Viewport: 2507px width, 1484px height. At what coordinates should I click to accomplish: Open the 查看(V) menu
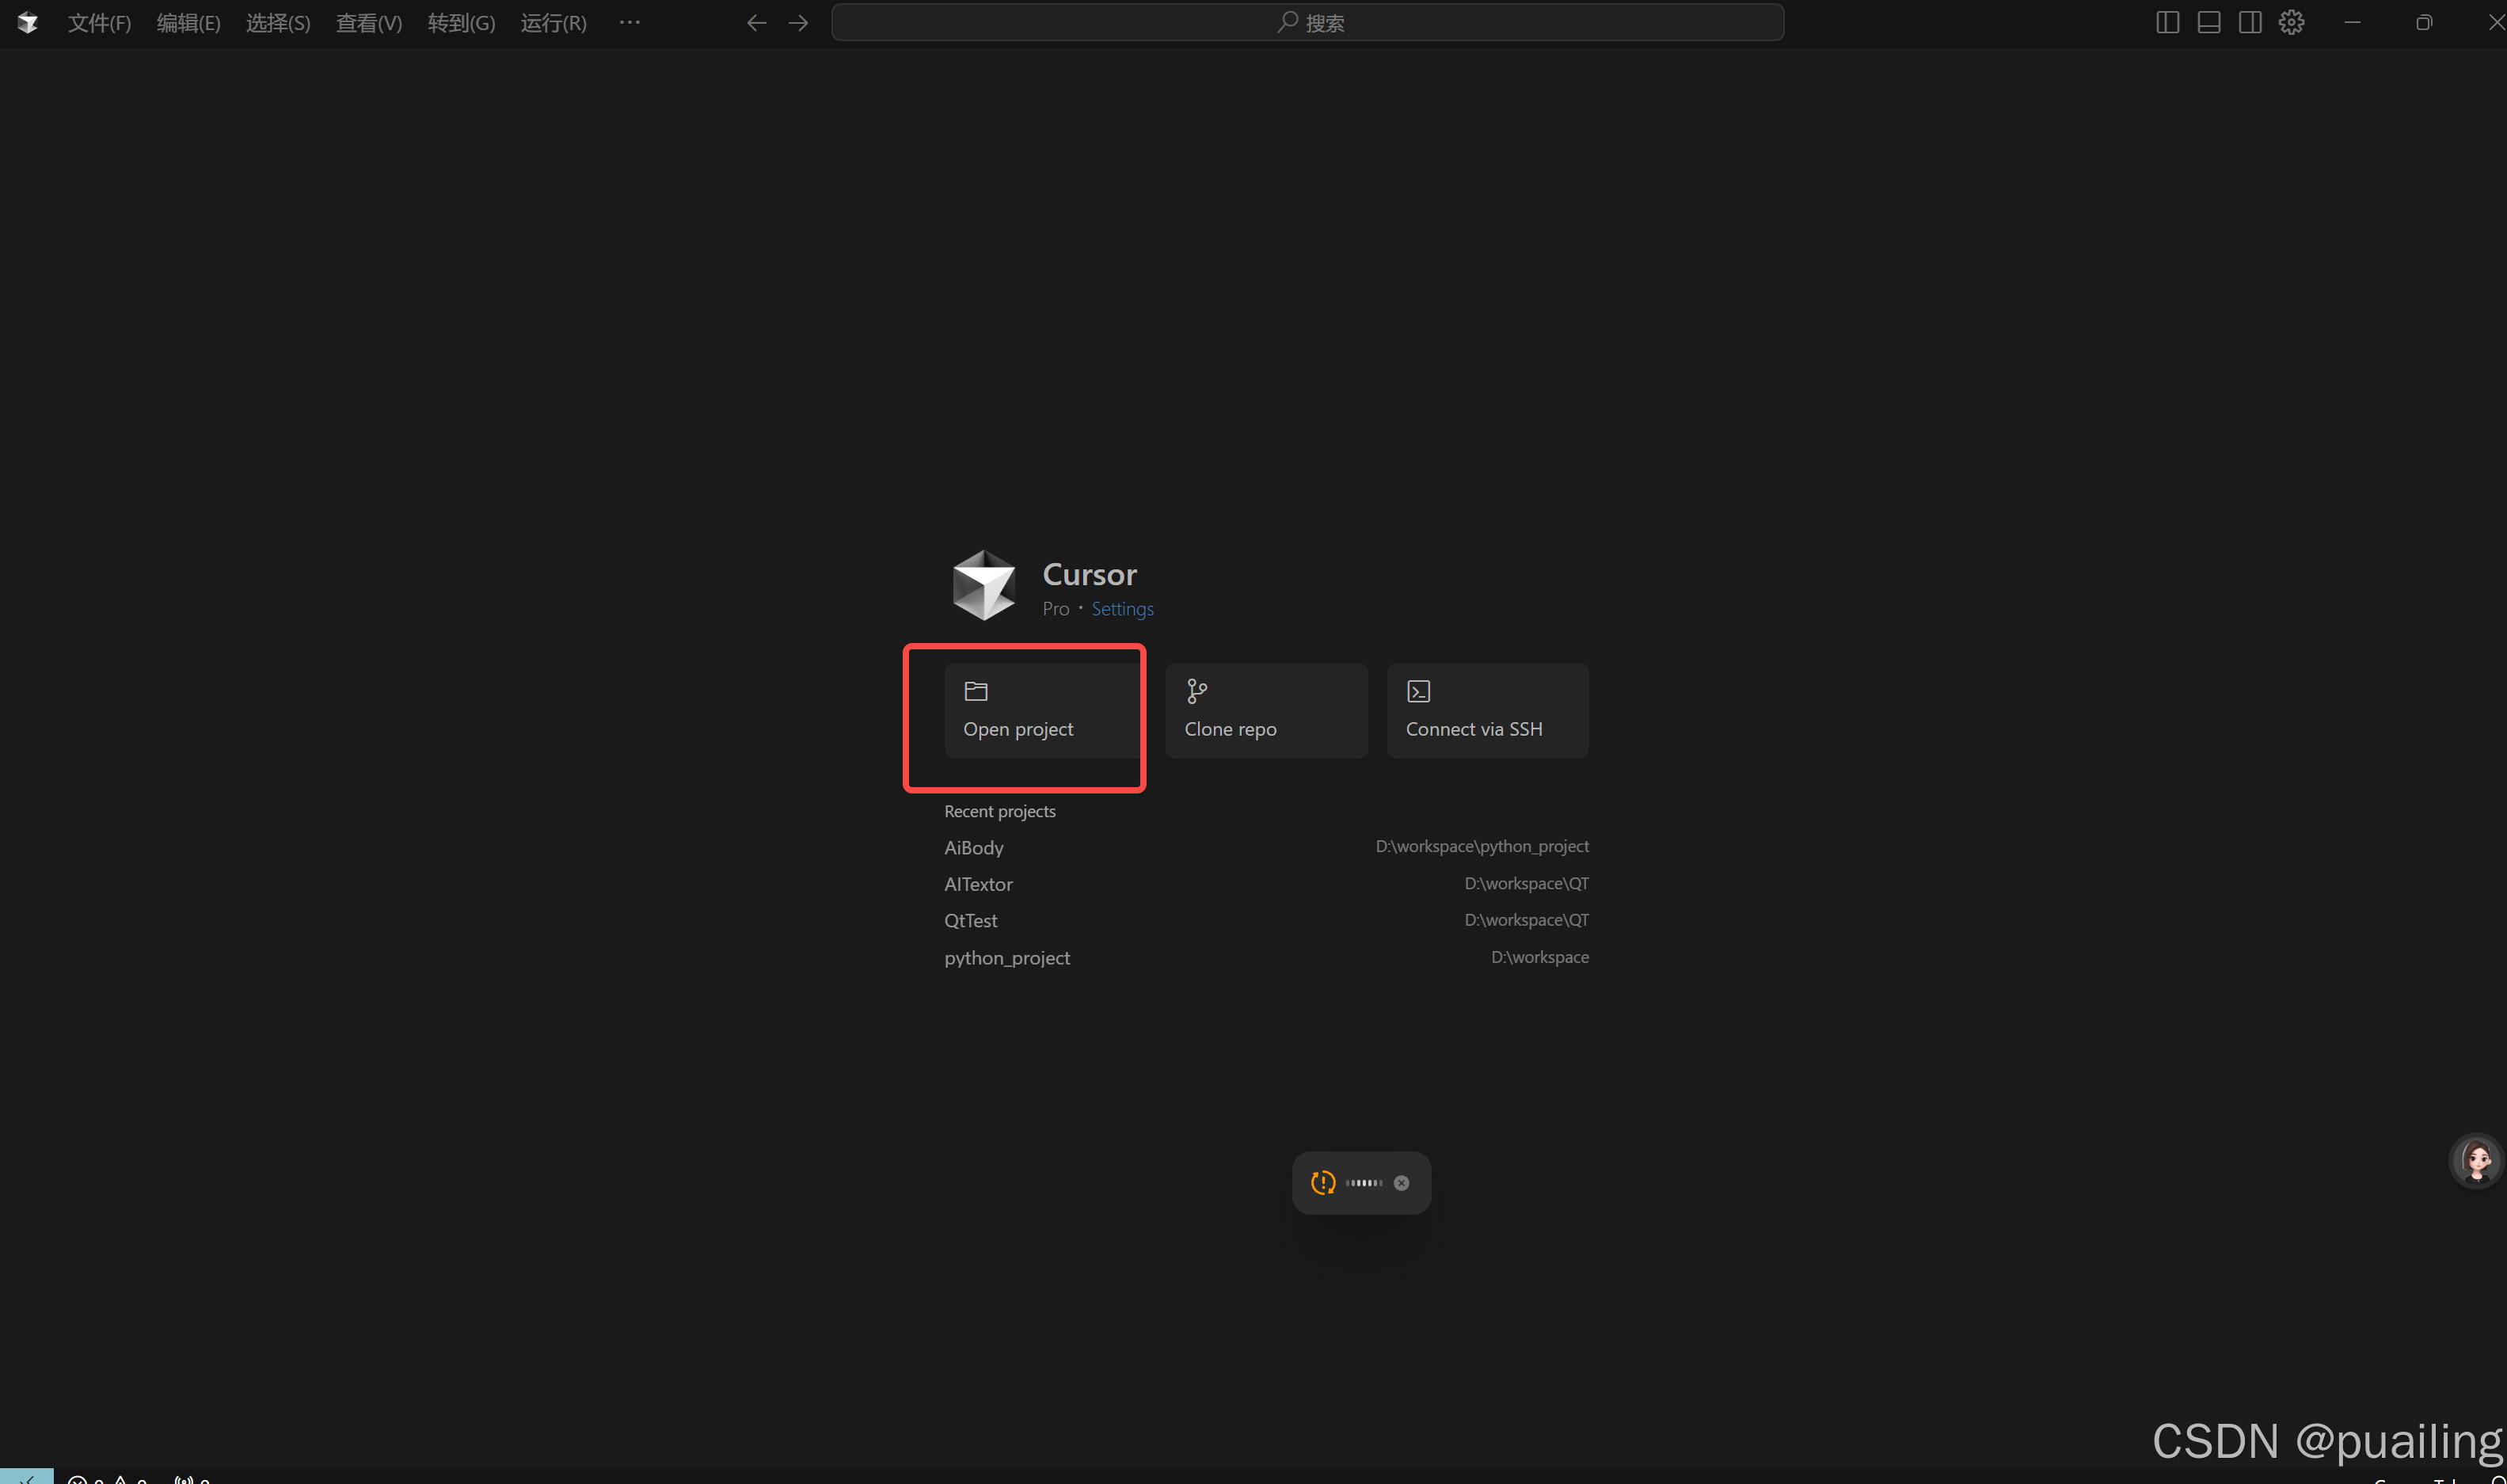click(x=368, y=22)
